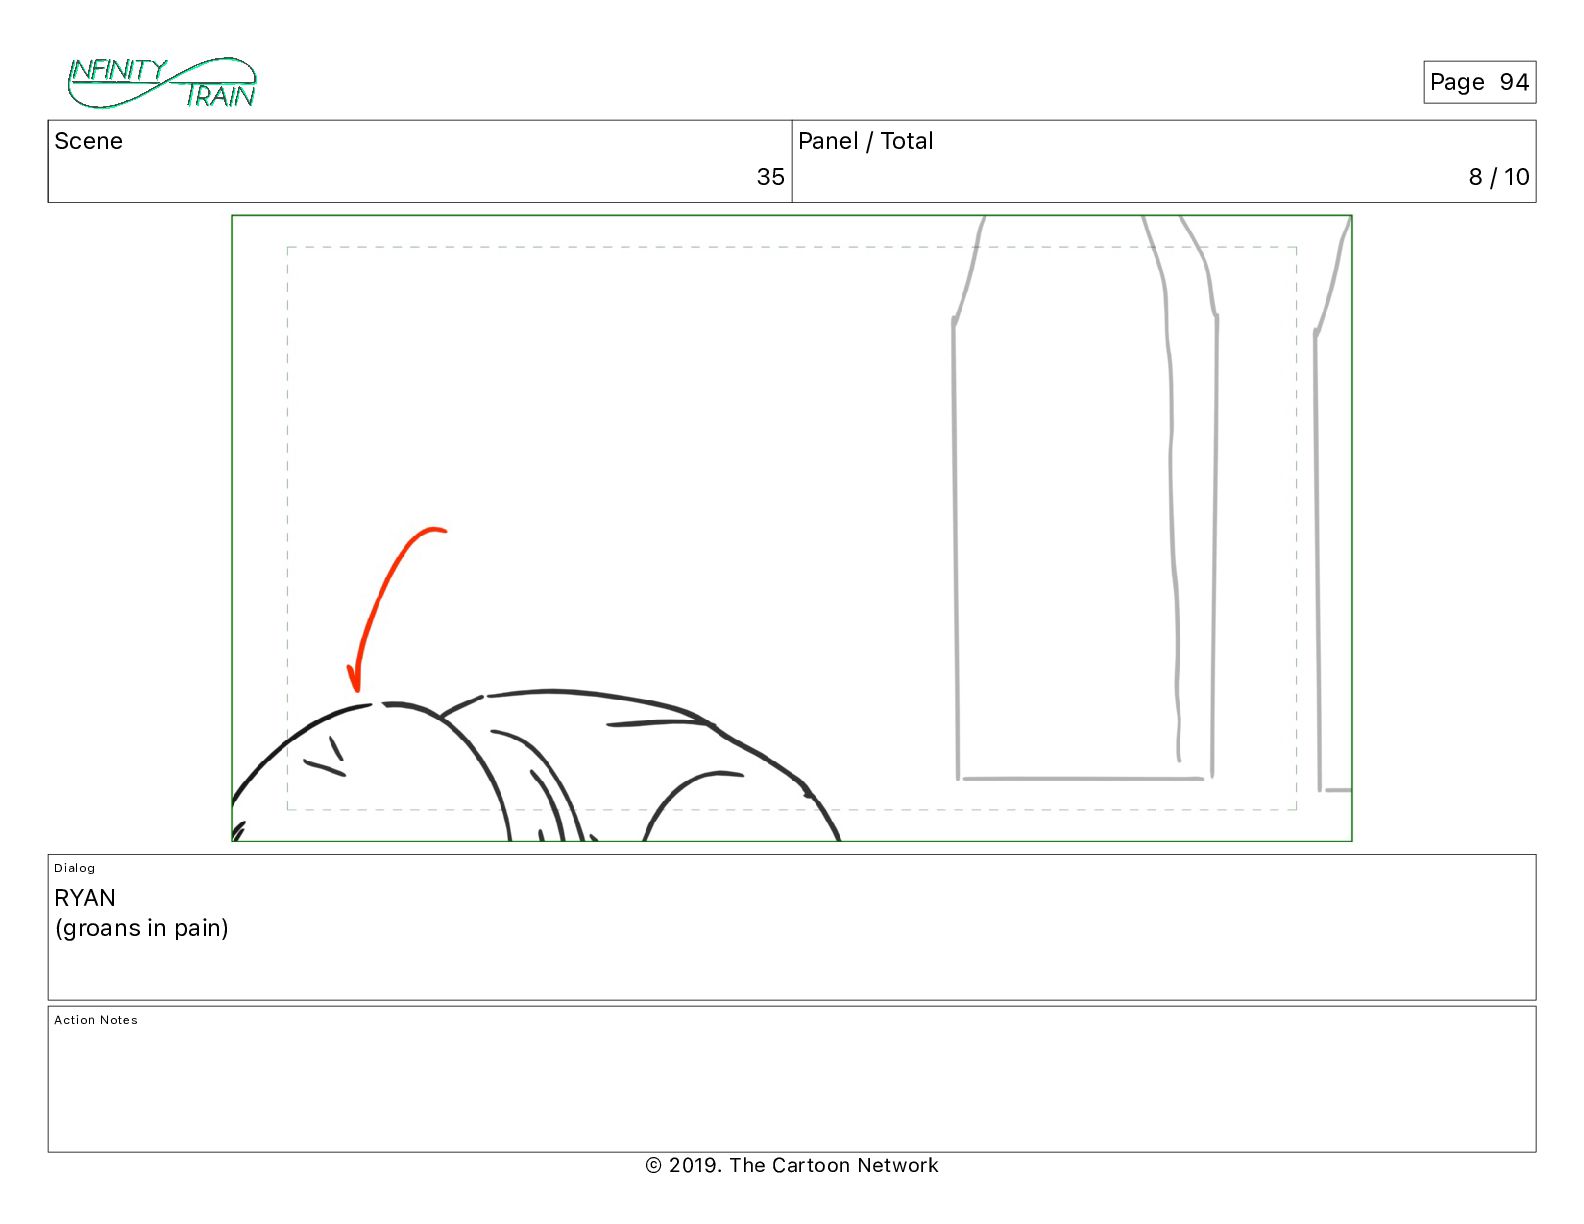This screenshot has width=1584, height=1224.
Task: Select scene number 35
Action: pyautogui.click(x=770, y=177)
